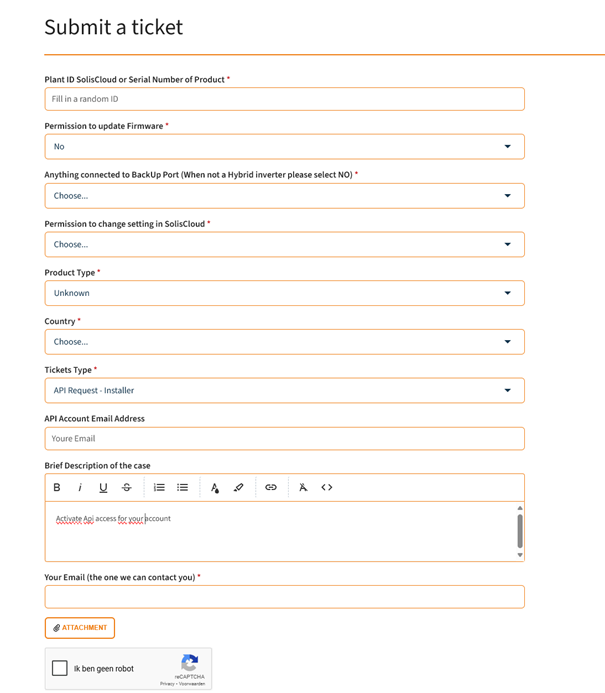Click the description editor scrollbar

coord(519,530)
